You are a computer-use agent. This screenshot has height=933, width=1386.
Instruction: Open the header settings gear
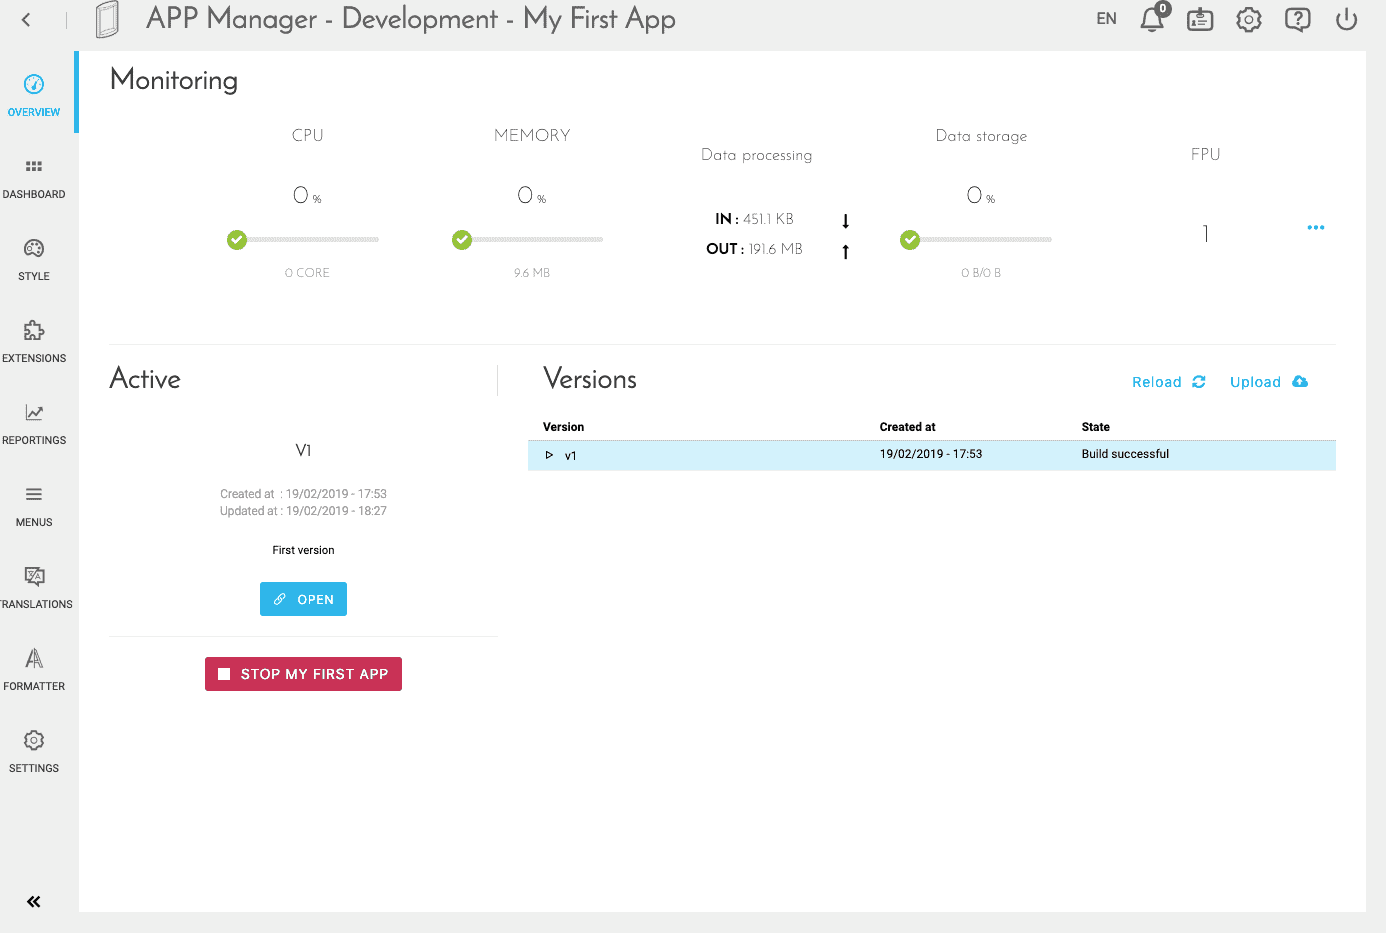point(1249,19)
